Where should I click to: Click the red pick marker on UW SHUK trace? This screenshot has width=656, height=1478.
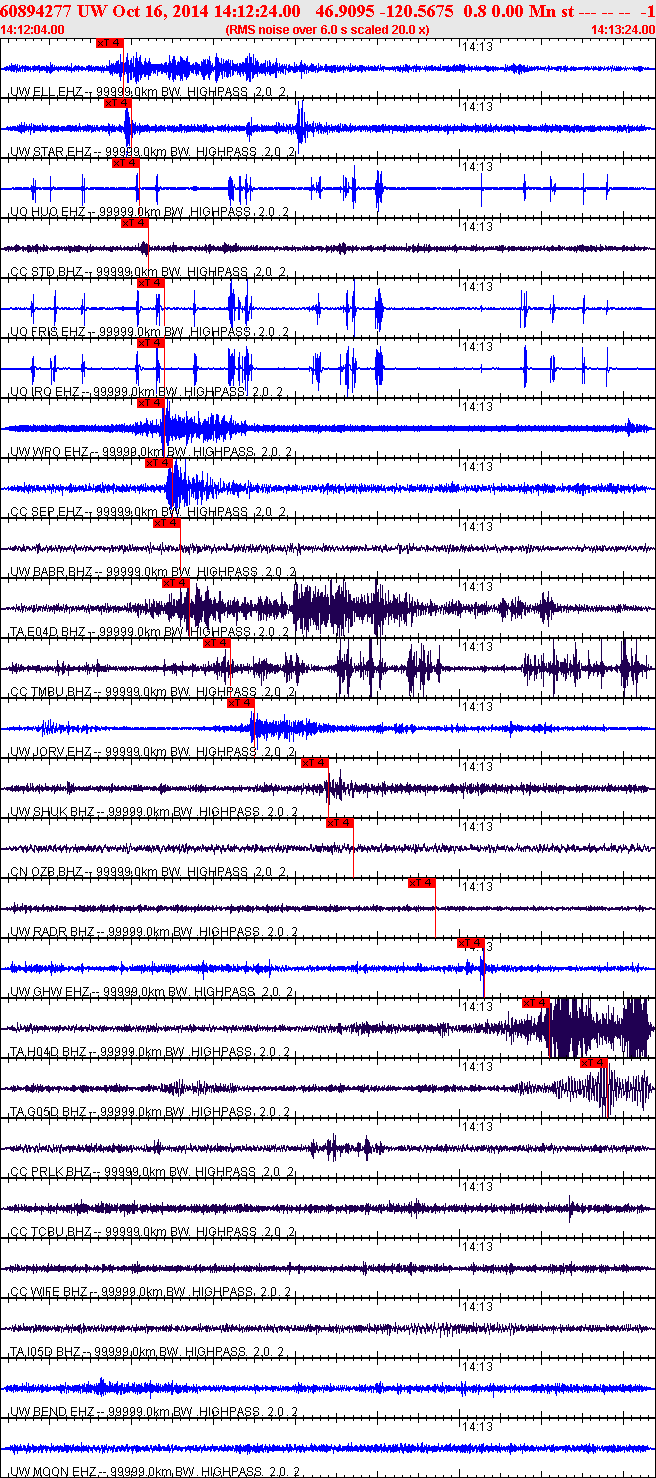click(x=314, y=763)
